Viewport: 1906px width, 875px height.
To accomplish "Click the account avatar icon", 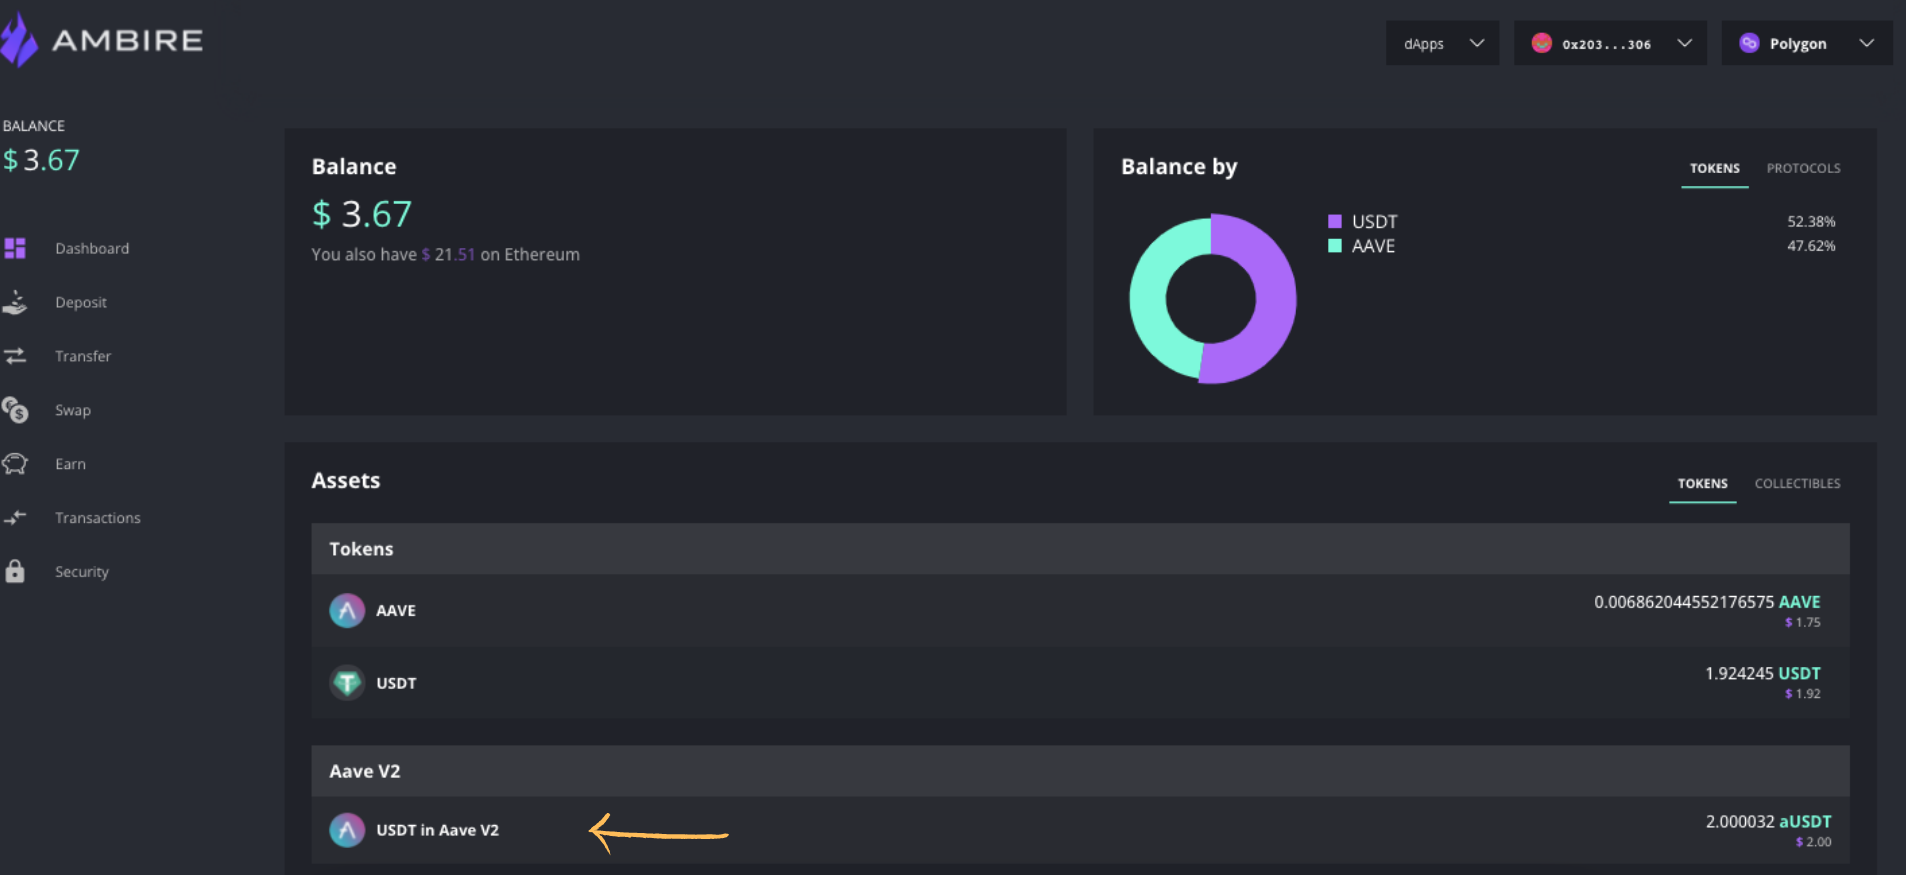I will coord(1541,43).
